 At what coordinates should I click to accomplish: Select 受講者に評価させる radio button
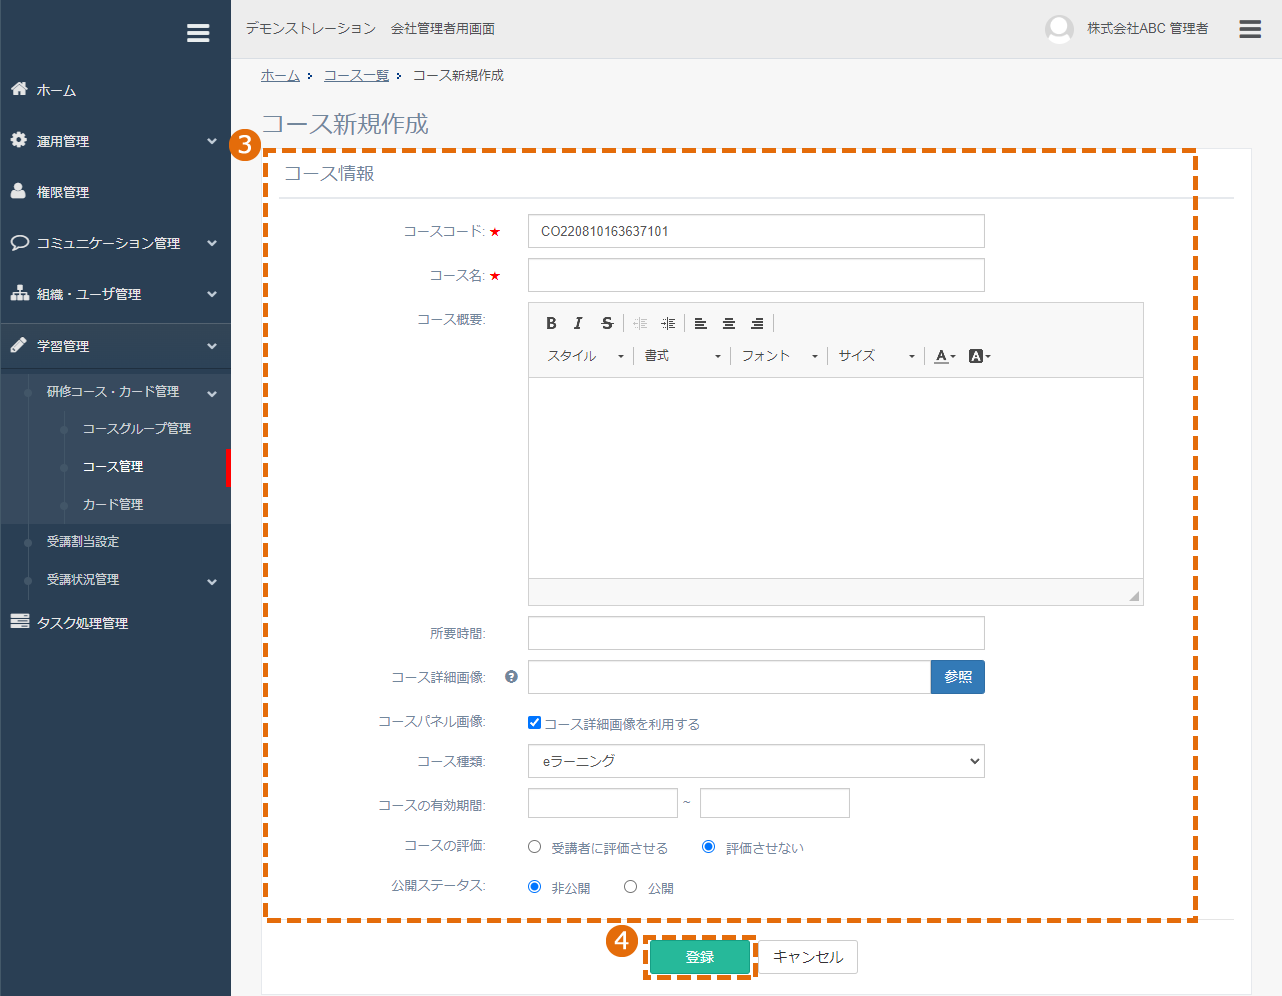(535, 847)
